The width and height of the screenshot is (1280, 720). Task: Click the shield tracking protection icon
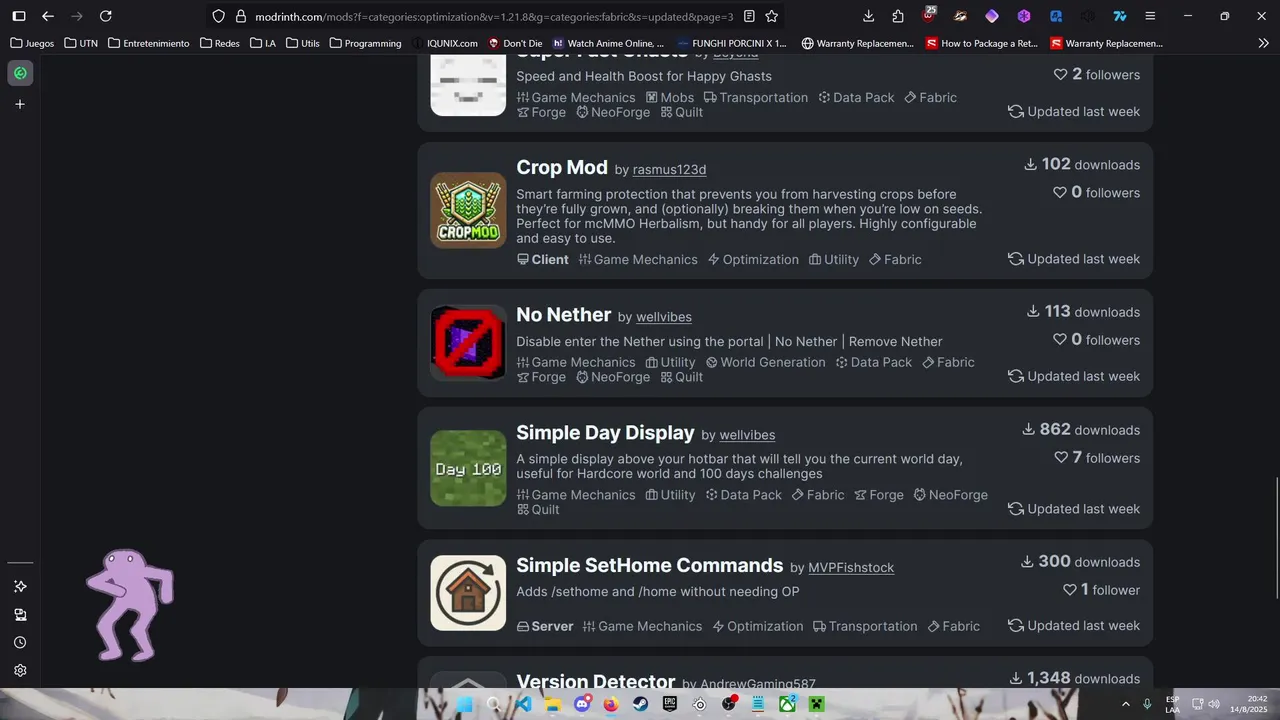[x=219, y=16]
